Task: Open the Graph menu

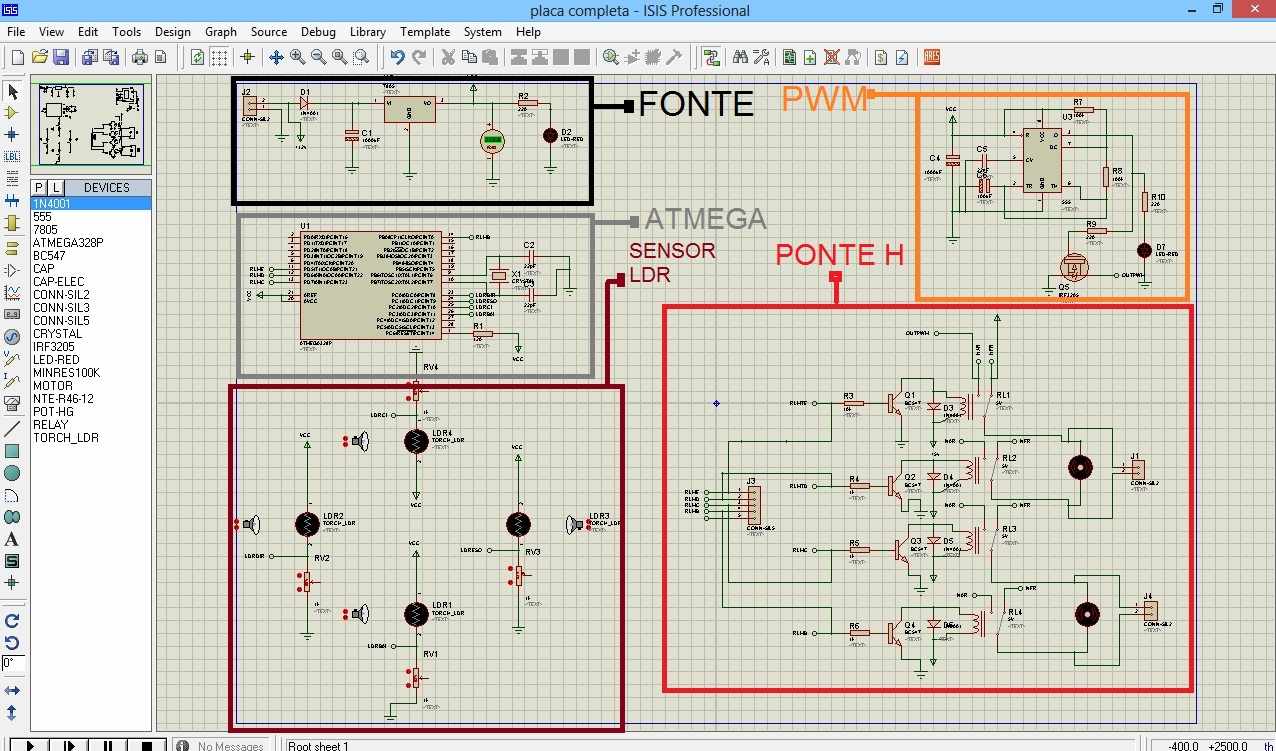Action: pos(221,32)
